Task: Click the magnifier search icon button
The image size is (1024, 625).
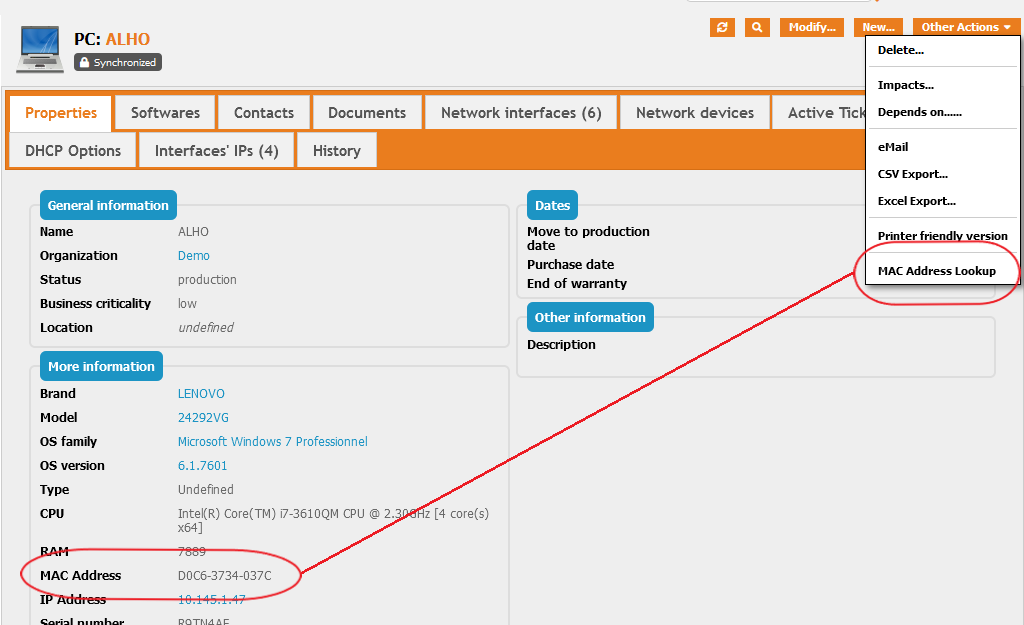Action: point(757,27)
